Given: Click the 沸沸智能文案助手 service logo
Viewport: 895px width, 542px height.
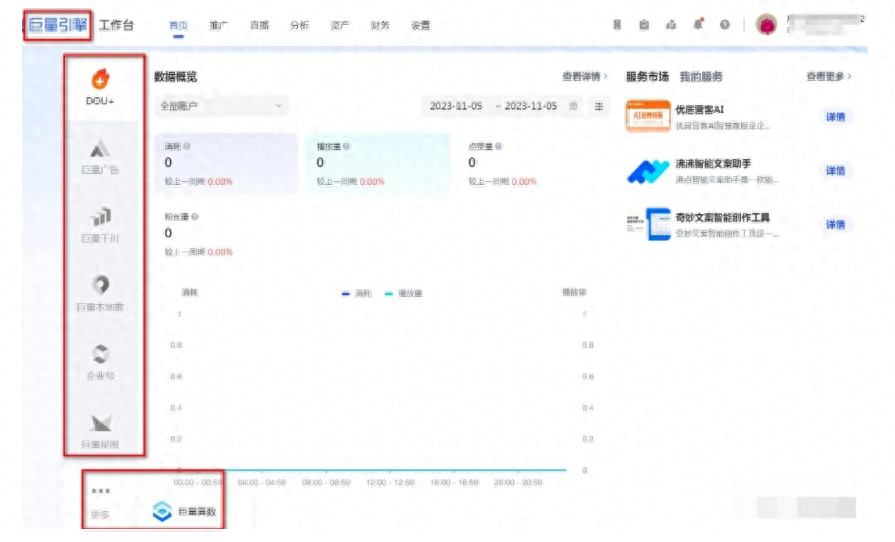Looking at the screenshot, I should (648, 171).
